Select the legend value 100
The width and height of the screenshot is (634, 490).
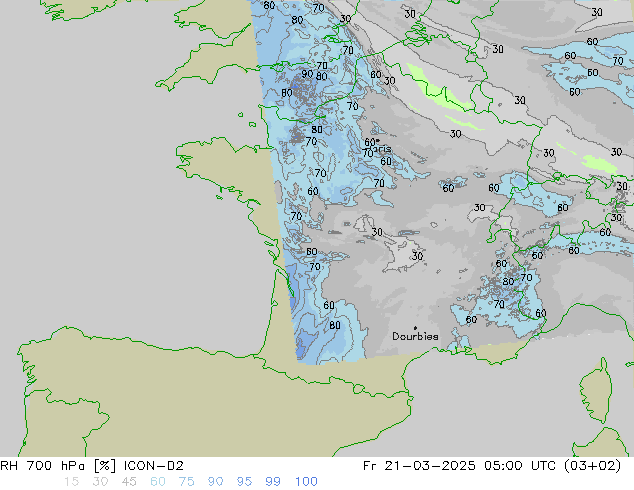306,482
